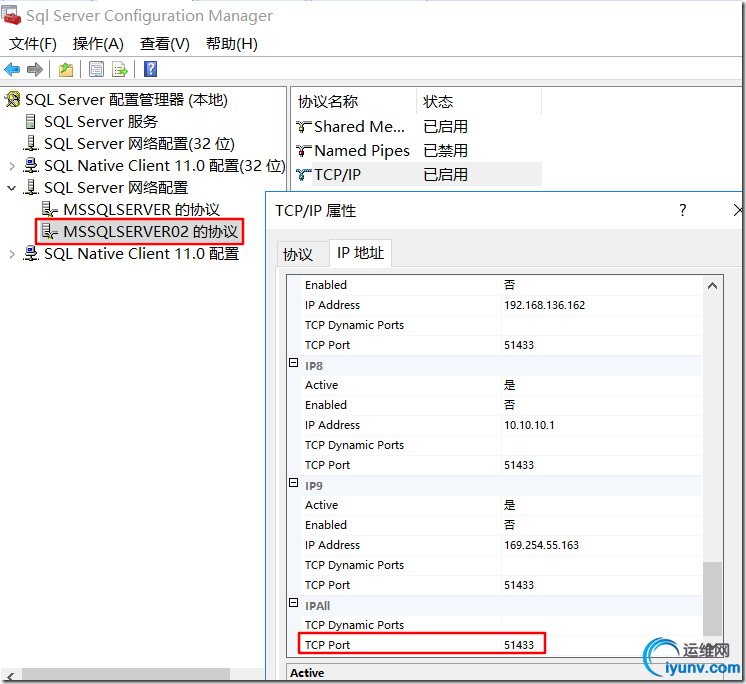The height and width of the screenshot is (684, 746).
Task: Click the SQL Server Configuration Manager root icon
Action: pyautogui.click(x=13, y=99)
